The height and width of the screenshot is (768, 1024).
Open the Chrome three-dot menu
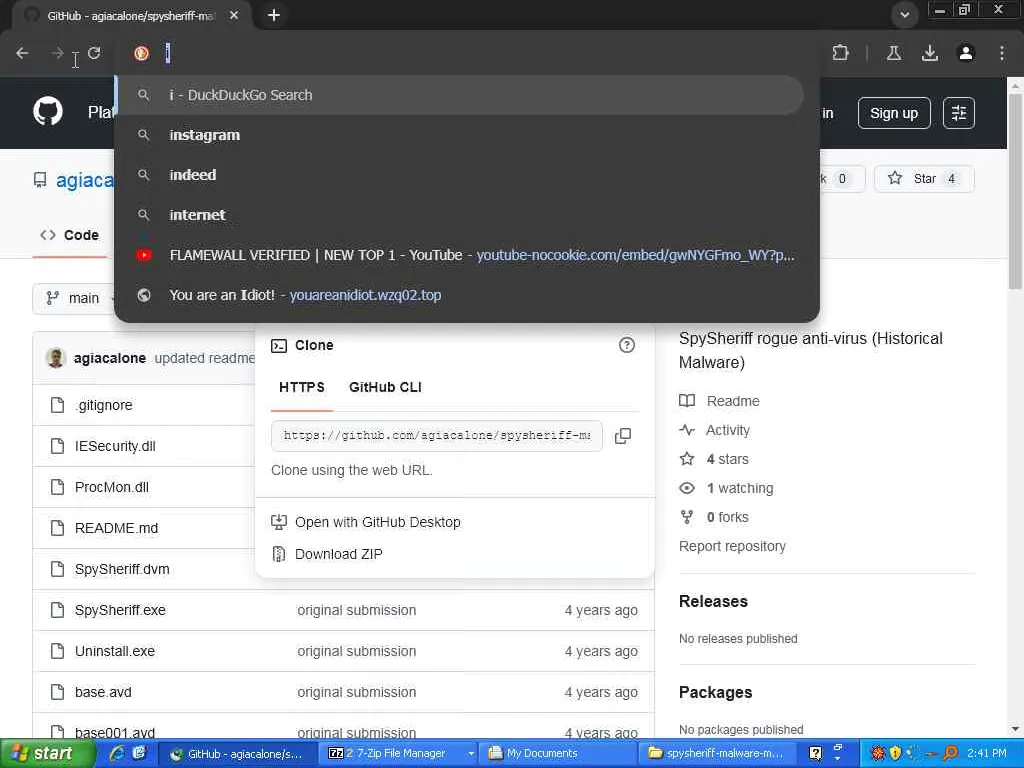coord(1002,53)
